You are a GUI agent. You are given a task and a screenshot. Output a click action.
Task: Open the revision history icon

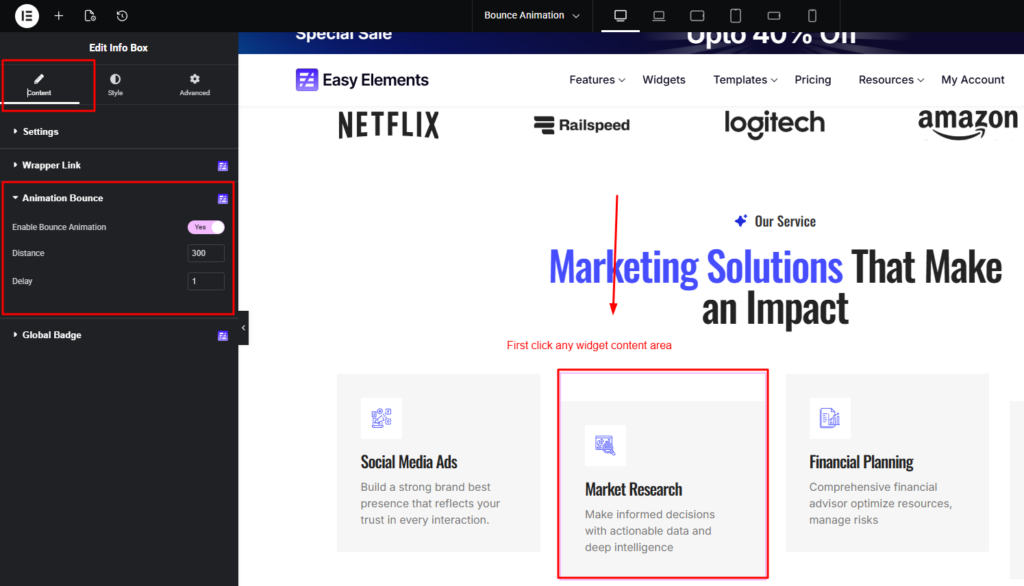pyautogui.click(x=122, y=16)
